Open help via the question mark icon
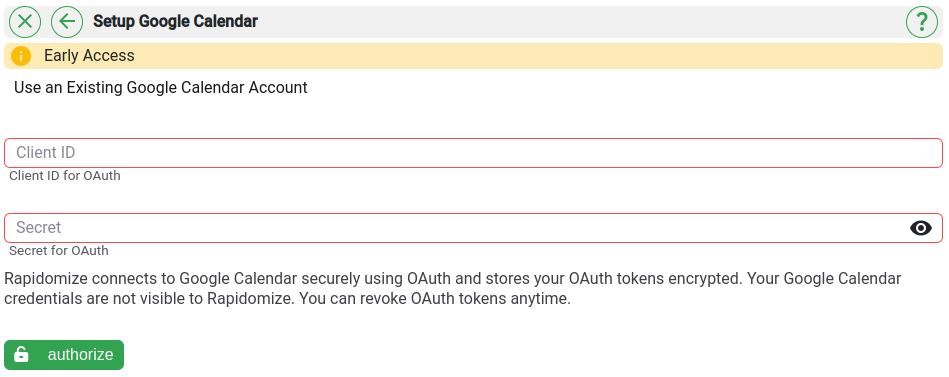 tap(921, 22)
